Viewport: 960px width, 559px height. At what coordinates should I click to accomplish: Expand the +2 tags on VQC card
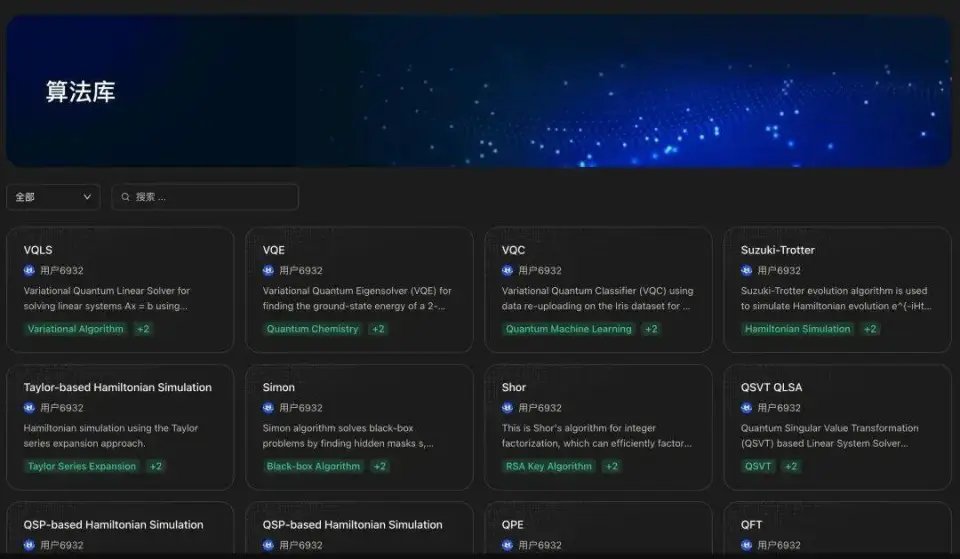651,329
